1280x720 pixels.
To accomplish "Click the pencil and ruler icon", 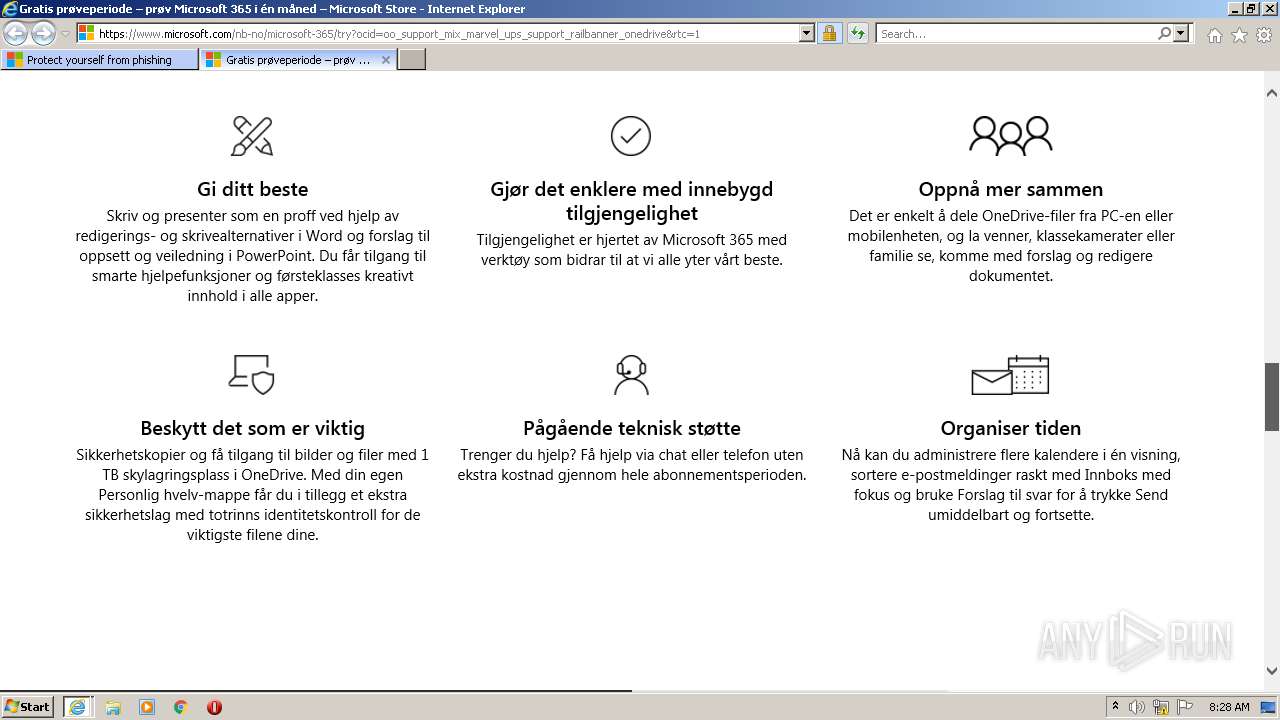I will tap(252, 136).
